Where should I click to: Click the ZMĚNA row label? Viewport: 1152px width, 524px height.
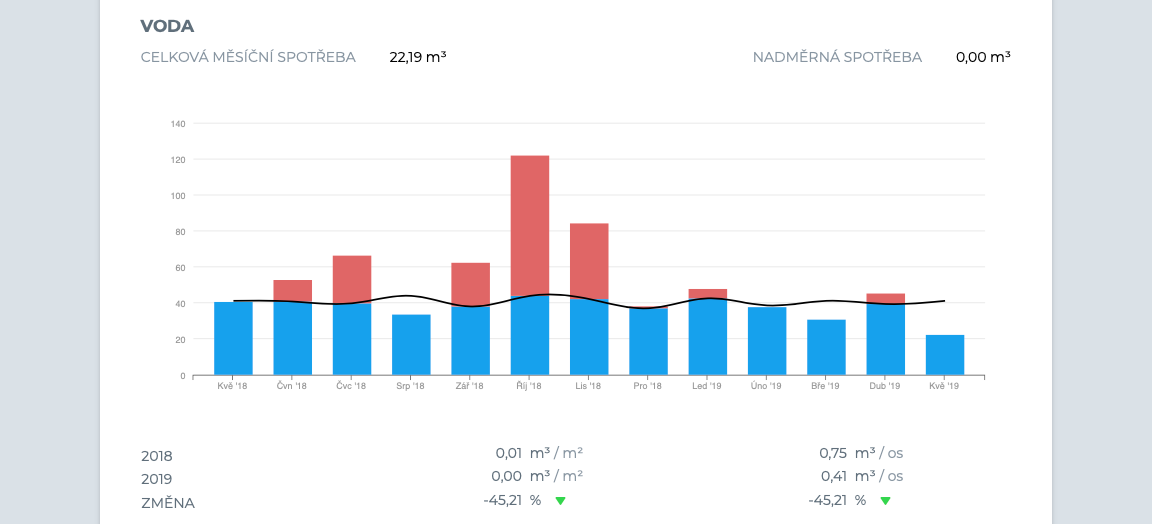(x=168, y=503)
